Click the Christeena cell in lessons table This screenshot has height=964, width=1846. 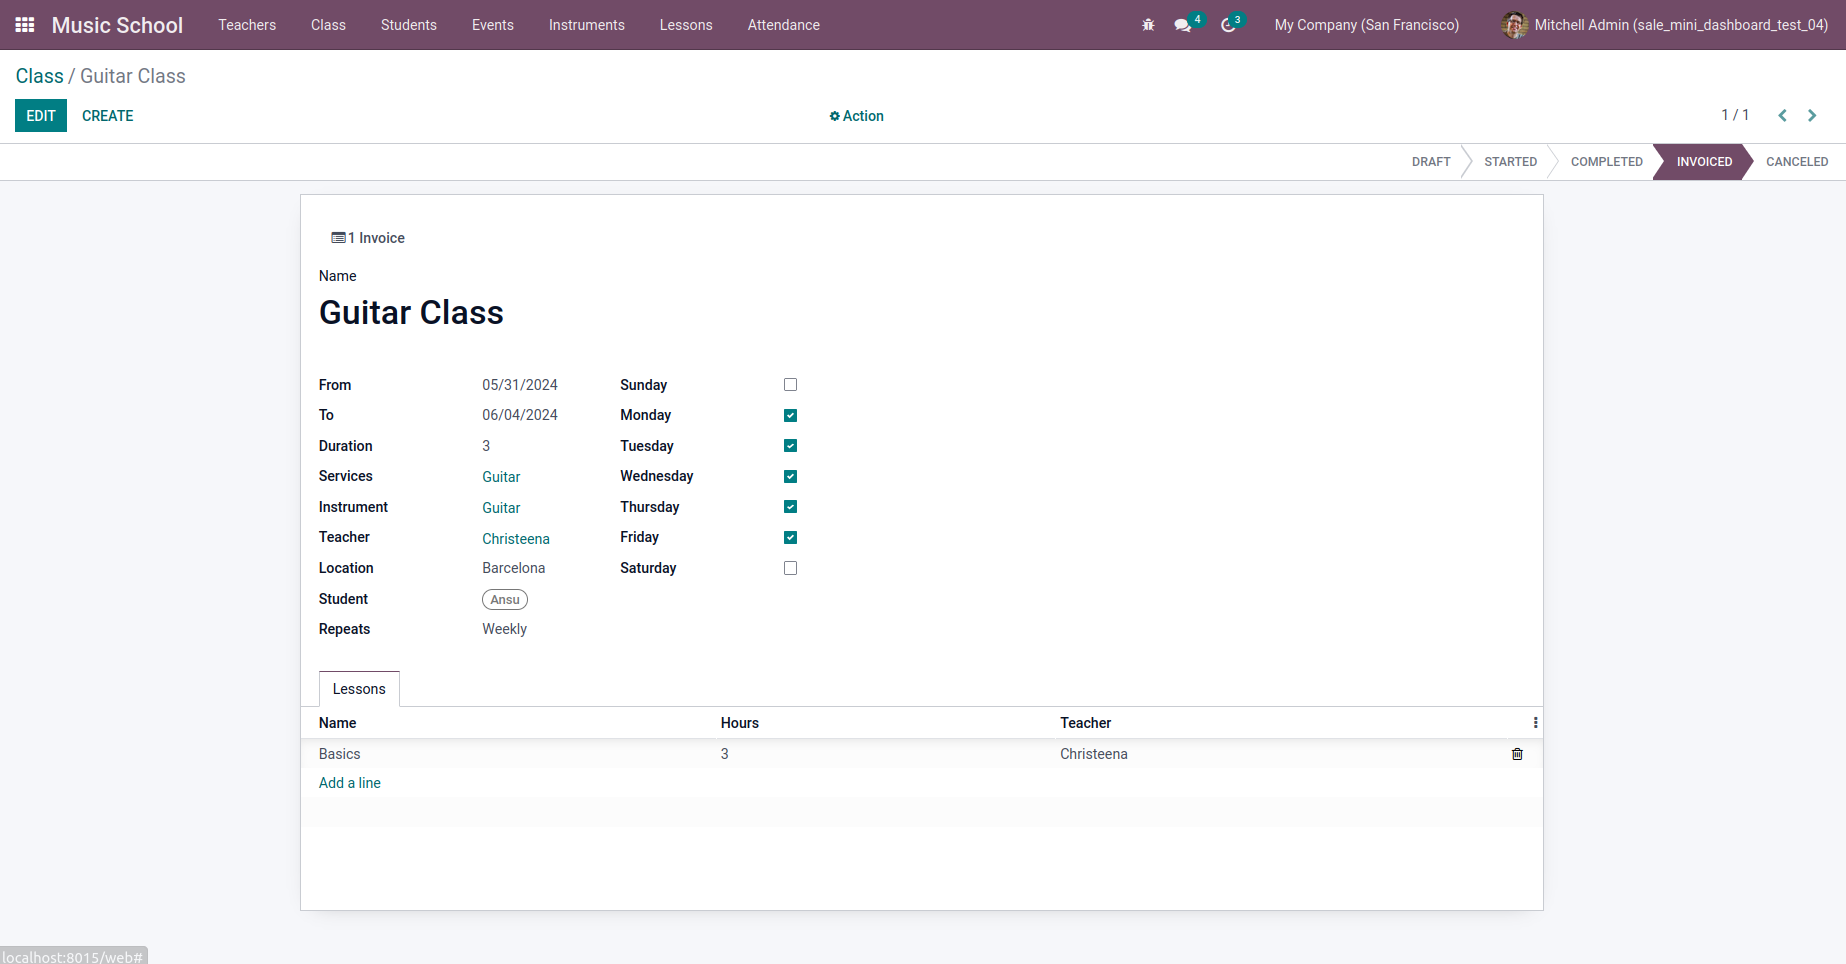tap(1094, 754)
